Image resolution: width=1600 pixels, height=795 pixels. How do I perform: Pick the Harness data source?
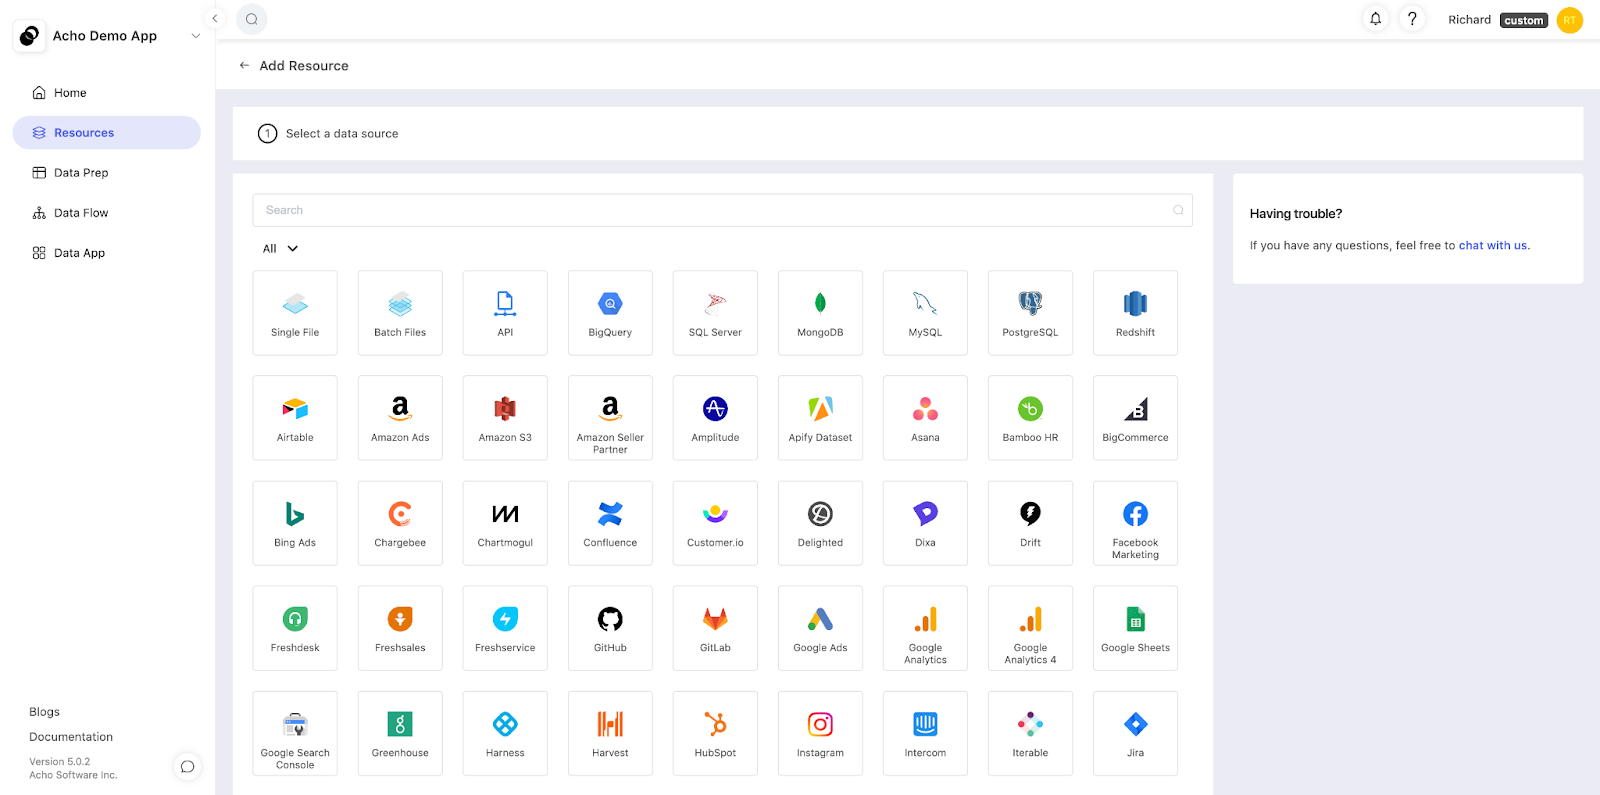[x=505, y=733]
